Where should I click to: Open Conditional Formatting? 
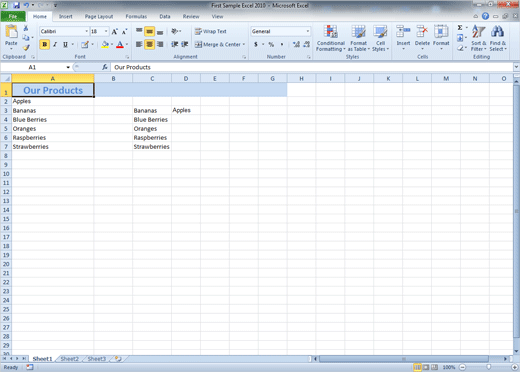click(x=331, y=38)
